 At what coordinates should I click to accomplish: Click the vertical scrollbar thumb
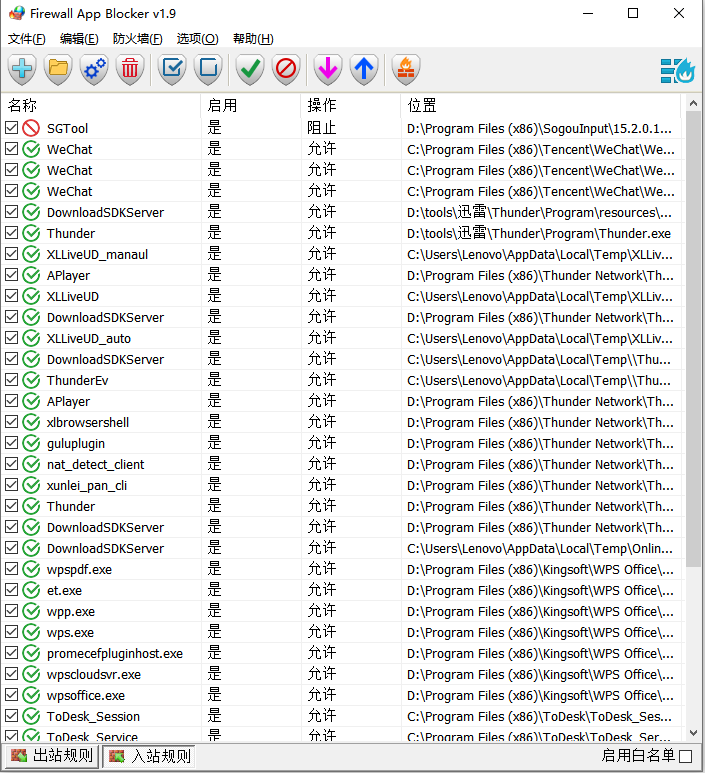tap(693, 339)
